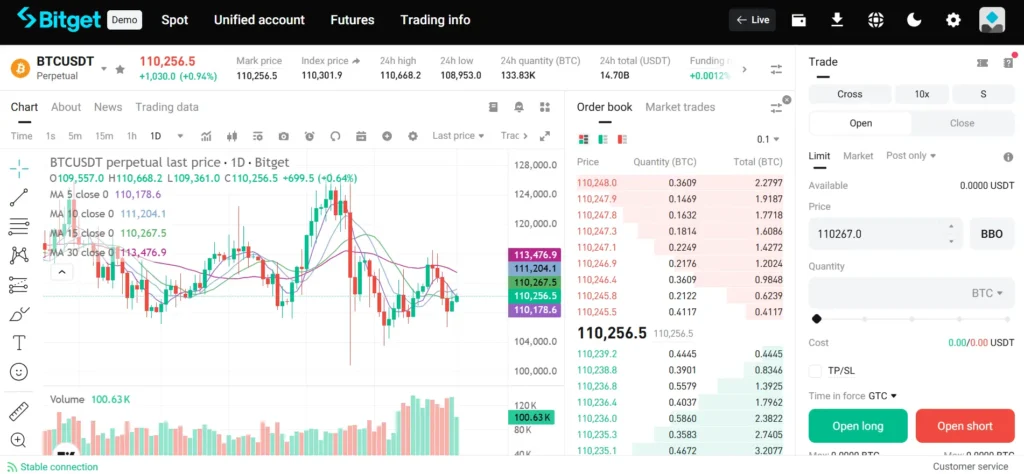Select the 1h timeframe
The width and height of the screenshot is (1024, 474).
pos(131,136)
